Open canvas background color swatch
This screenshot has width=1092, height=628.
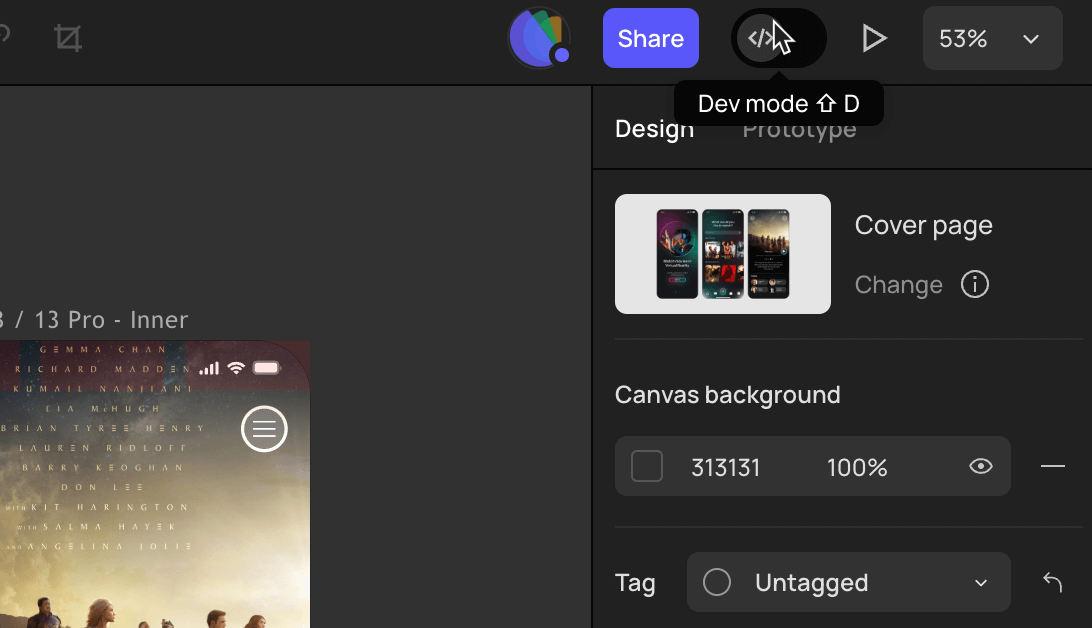[x=646, y=466]
